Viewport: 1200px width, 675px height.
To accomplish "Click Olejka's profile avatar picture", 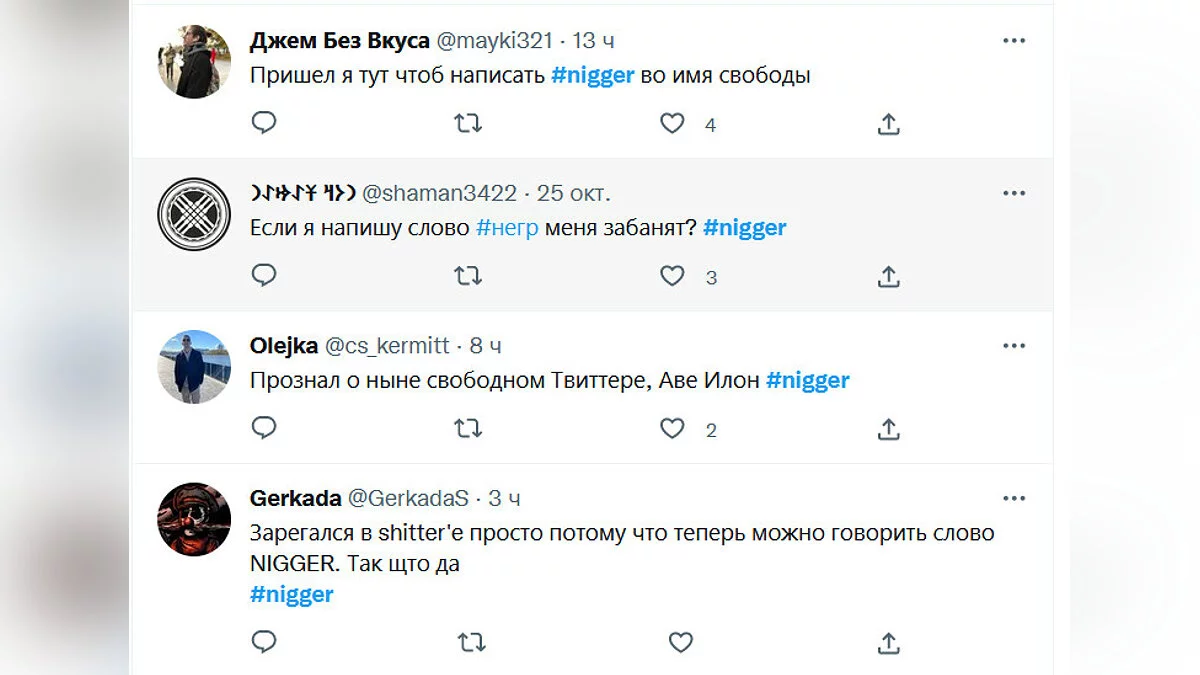I will (194, 367).
